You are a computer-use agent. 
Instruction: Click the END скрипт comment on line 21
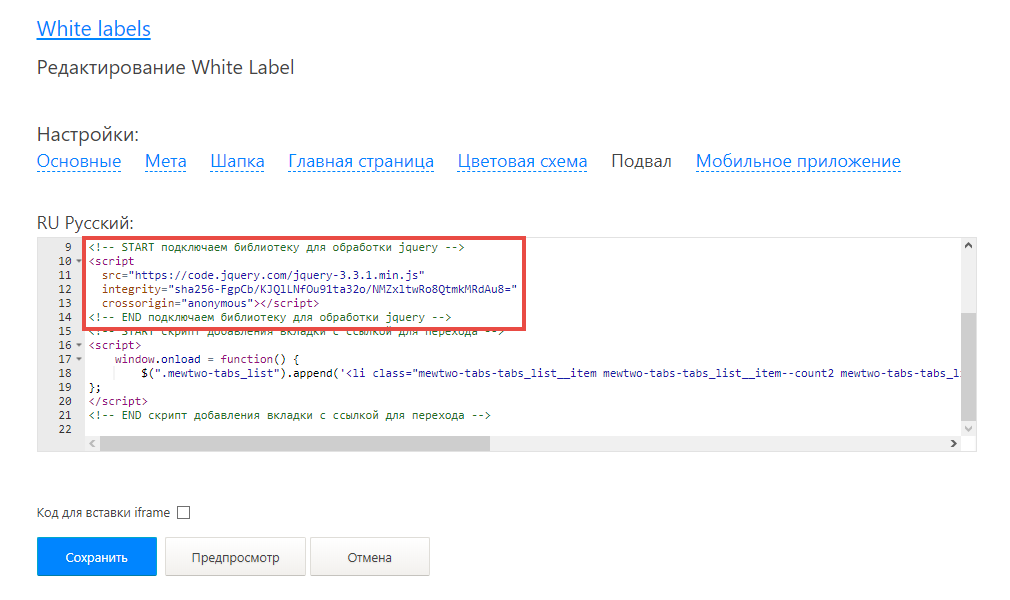coord(290,416)
